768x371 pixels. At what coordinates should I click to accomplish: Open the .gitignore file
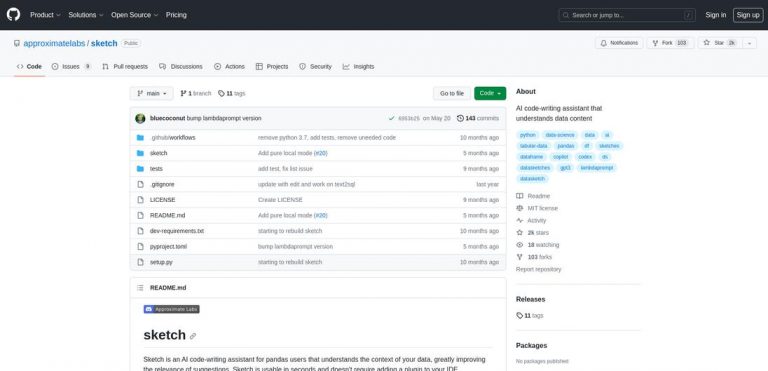(x=162, y=184)
